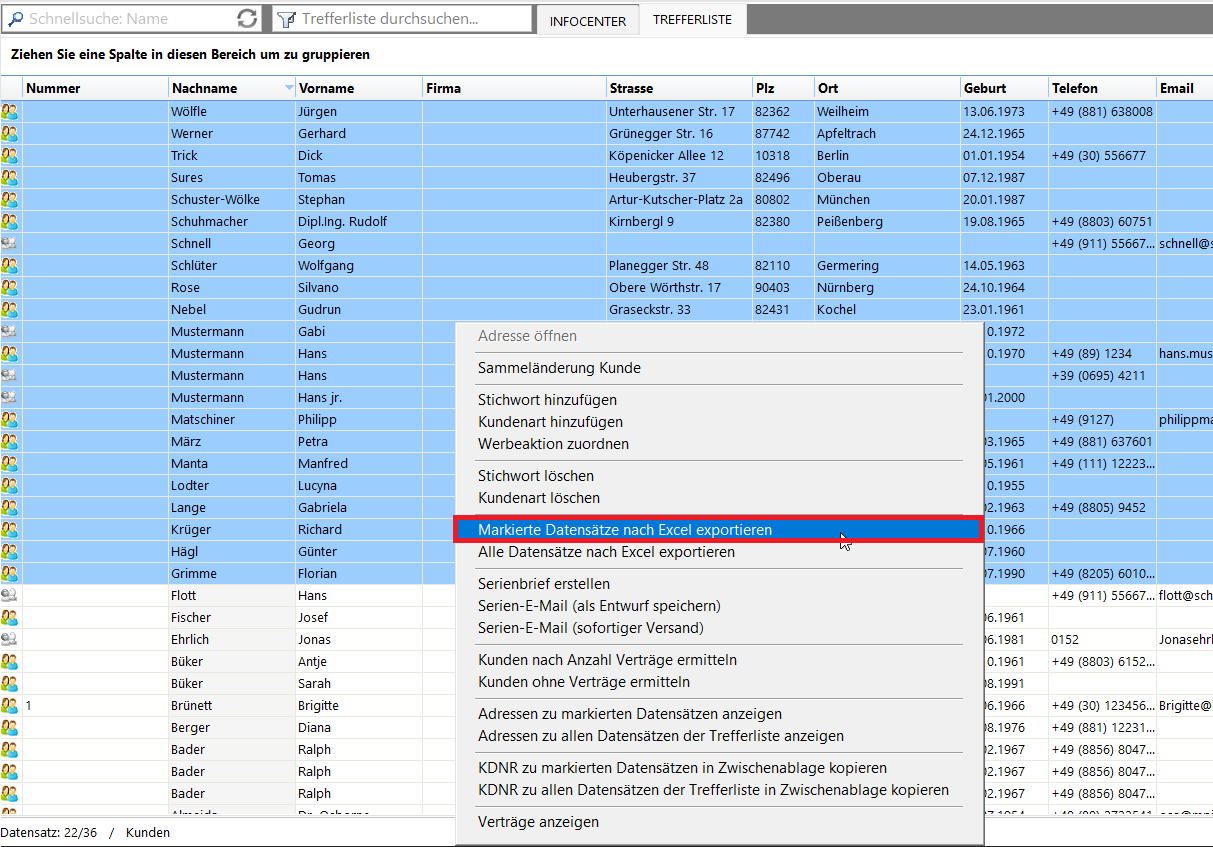
Task: Choose 'Verträge anzeigen' in context menu
Action: tap(538, 822)
